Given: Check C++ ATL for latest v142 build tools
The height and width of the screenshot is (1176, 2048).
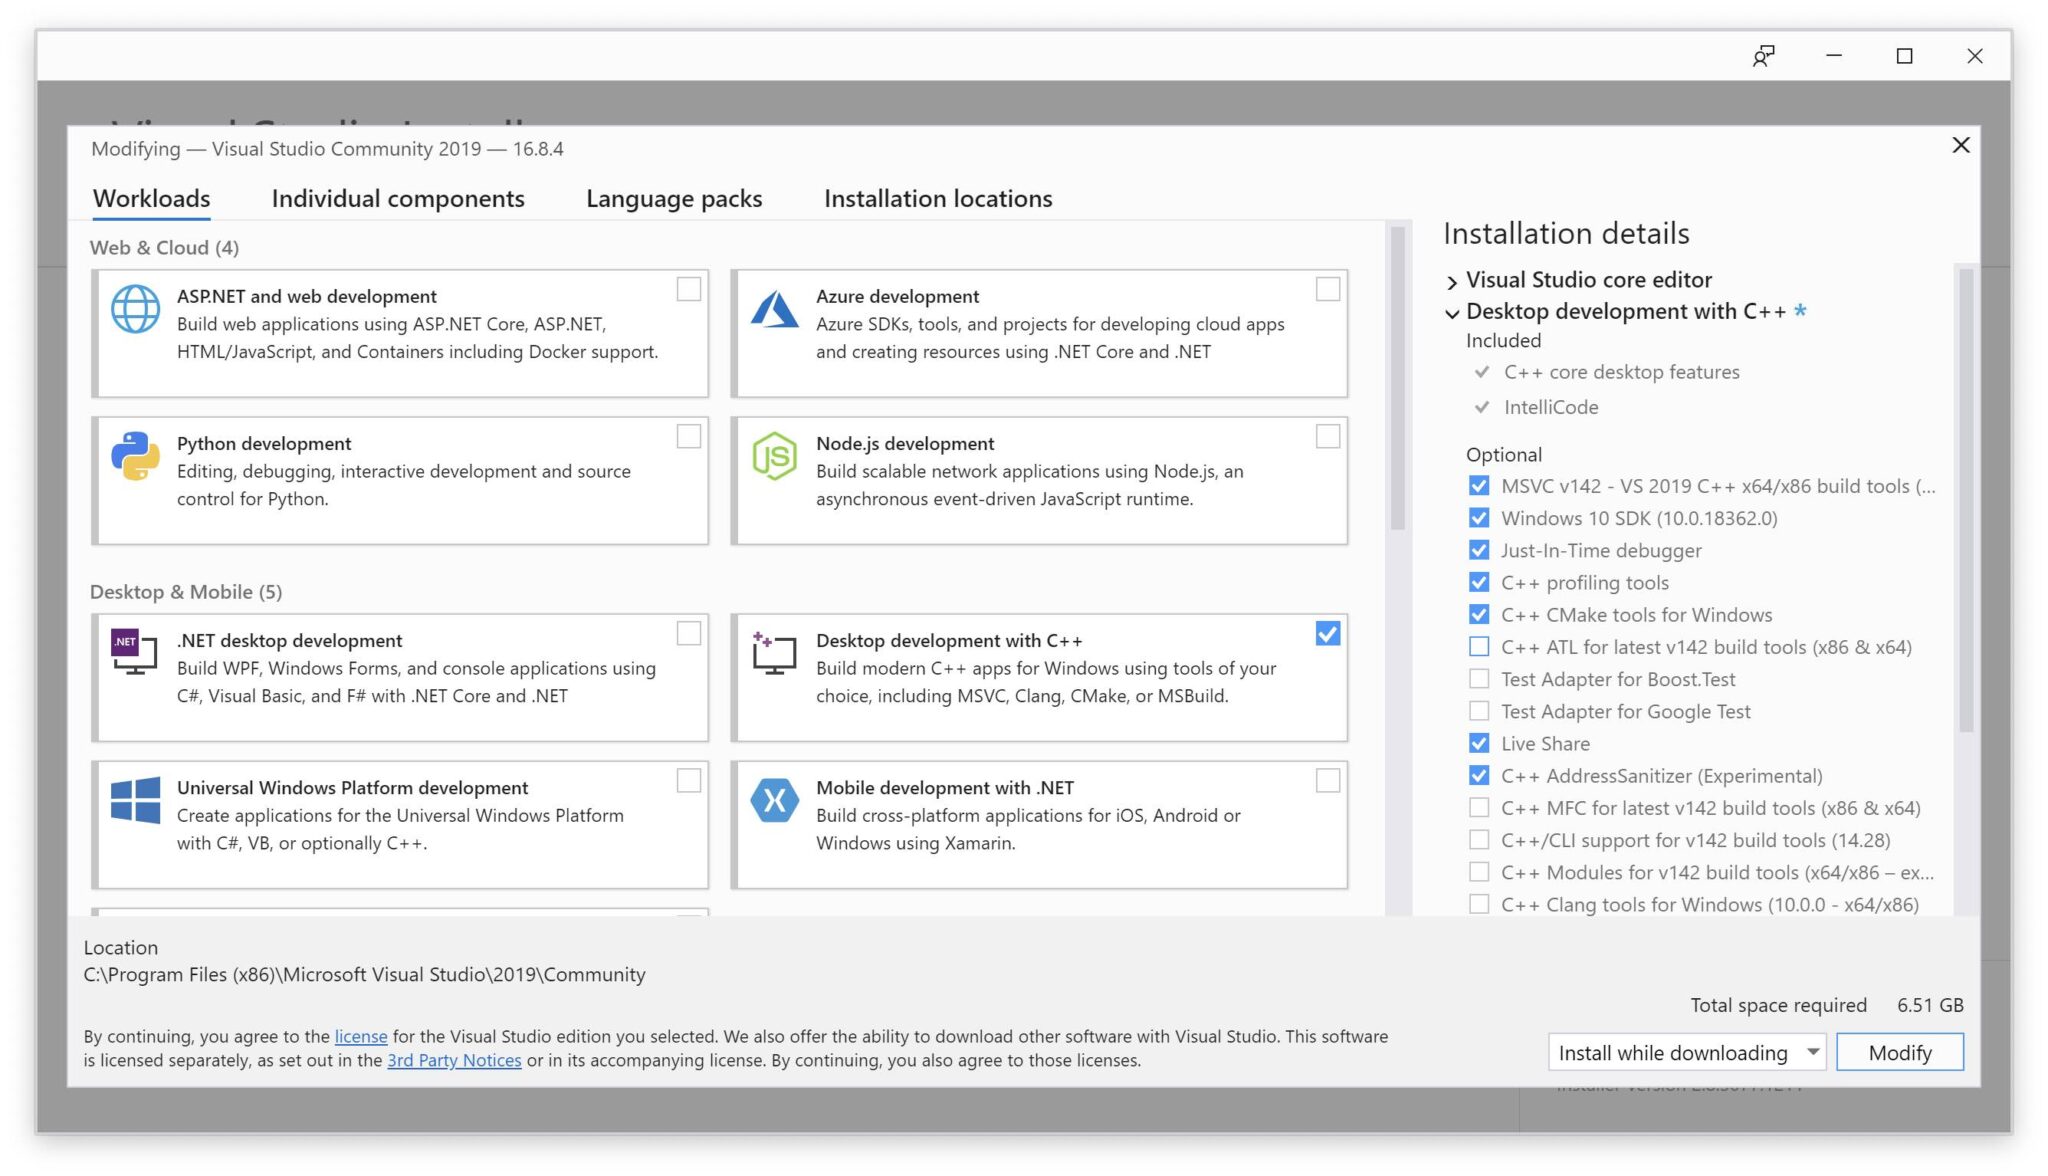Looking at the screenshot, I should pyautogui.click(x=1478, y=647).
